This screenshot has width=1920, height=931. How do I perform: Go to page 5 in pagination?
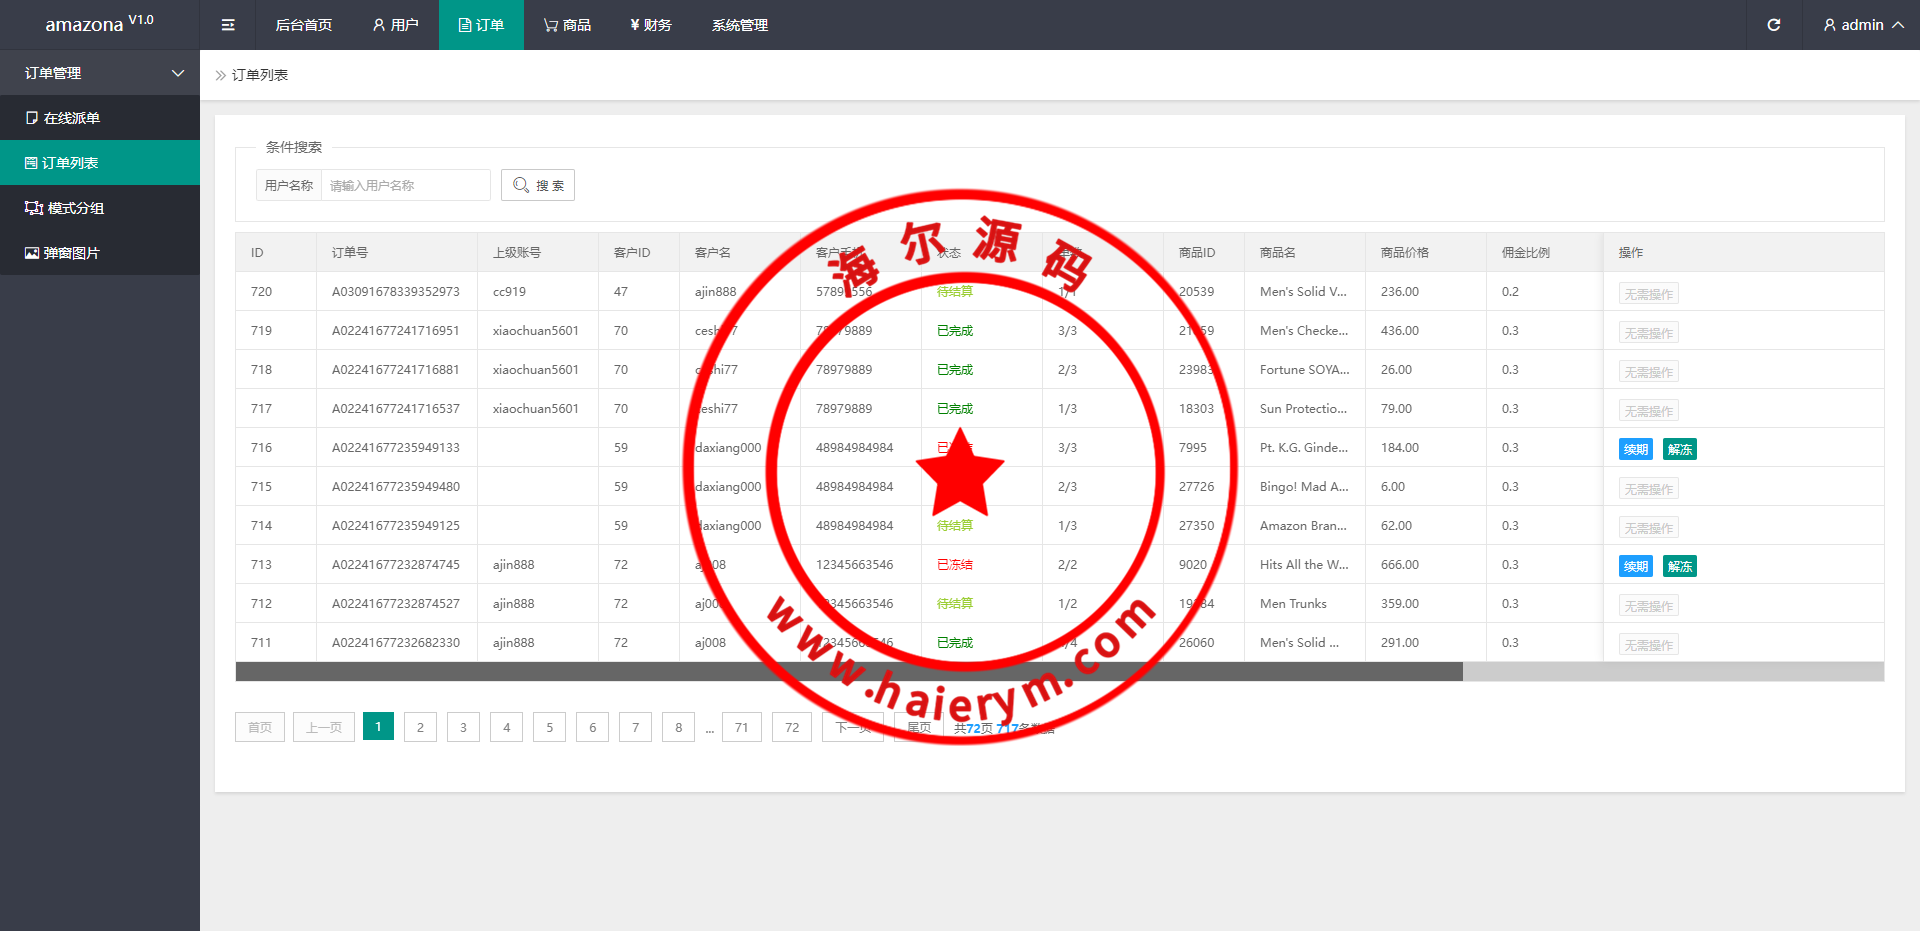[x=549, y=727]
